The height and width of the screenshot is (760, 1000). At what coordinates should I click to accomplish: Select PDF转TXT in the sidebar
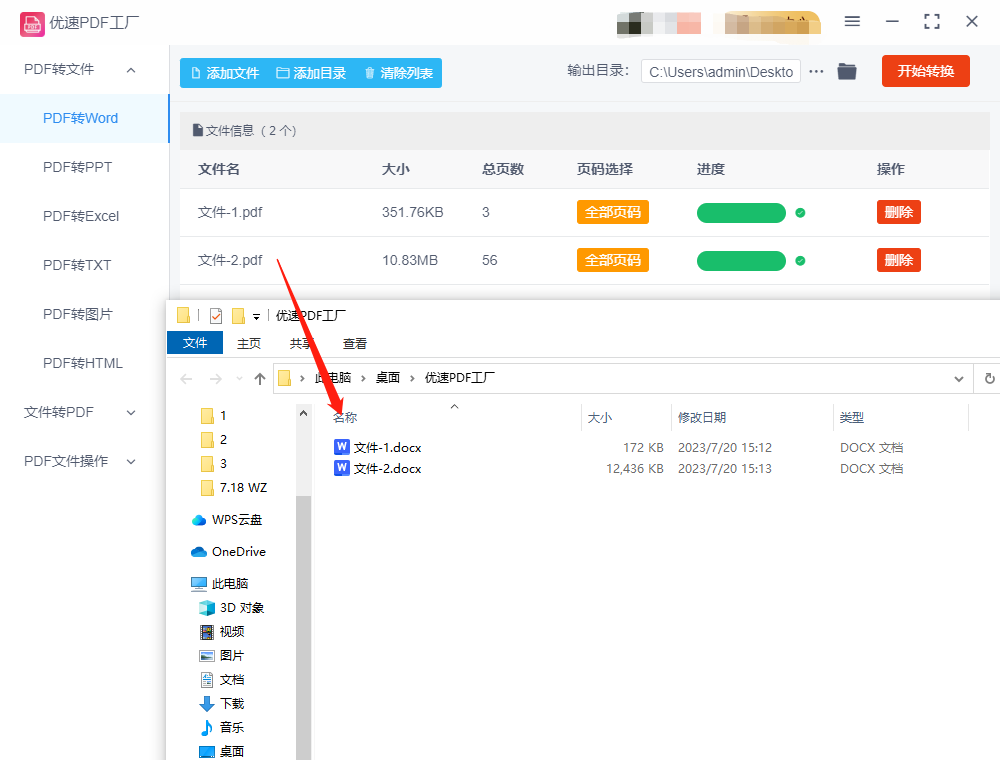tap(77, 265)
